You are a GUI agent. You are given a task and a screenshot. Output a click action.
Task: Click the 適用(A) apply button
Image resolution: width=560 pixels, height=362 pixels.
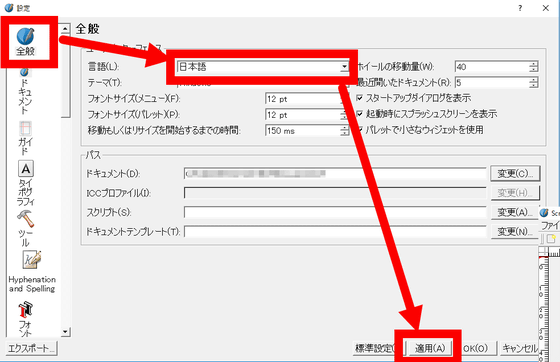point(430,348)
